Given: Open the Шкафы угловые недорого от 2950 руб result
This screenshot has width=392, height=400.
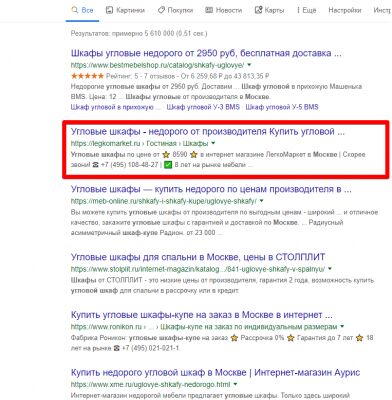Looking at the screenshot, I should tap(206, 53).
